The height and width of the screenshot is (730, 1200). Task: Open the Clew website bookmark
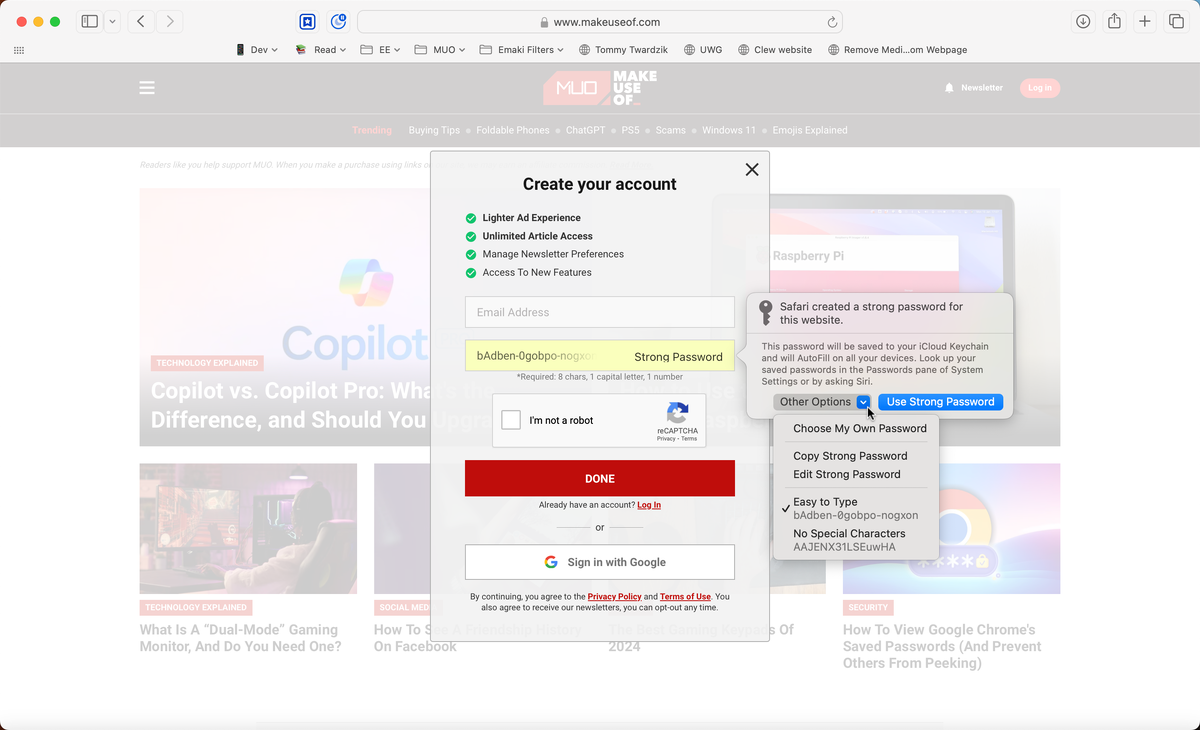(x=775, y=49)
